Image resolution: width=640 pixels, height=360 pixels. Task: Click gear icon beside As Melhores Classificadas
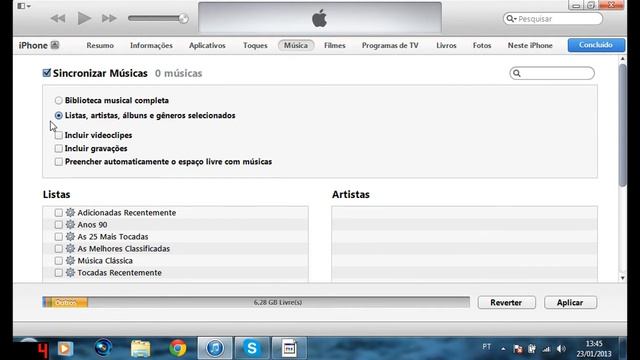pos(70,248)
